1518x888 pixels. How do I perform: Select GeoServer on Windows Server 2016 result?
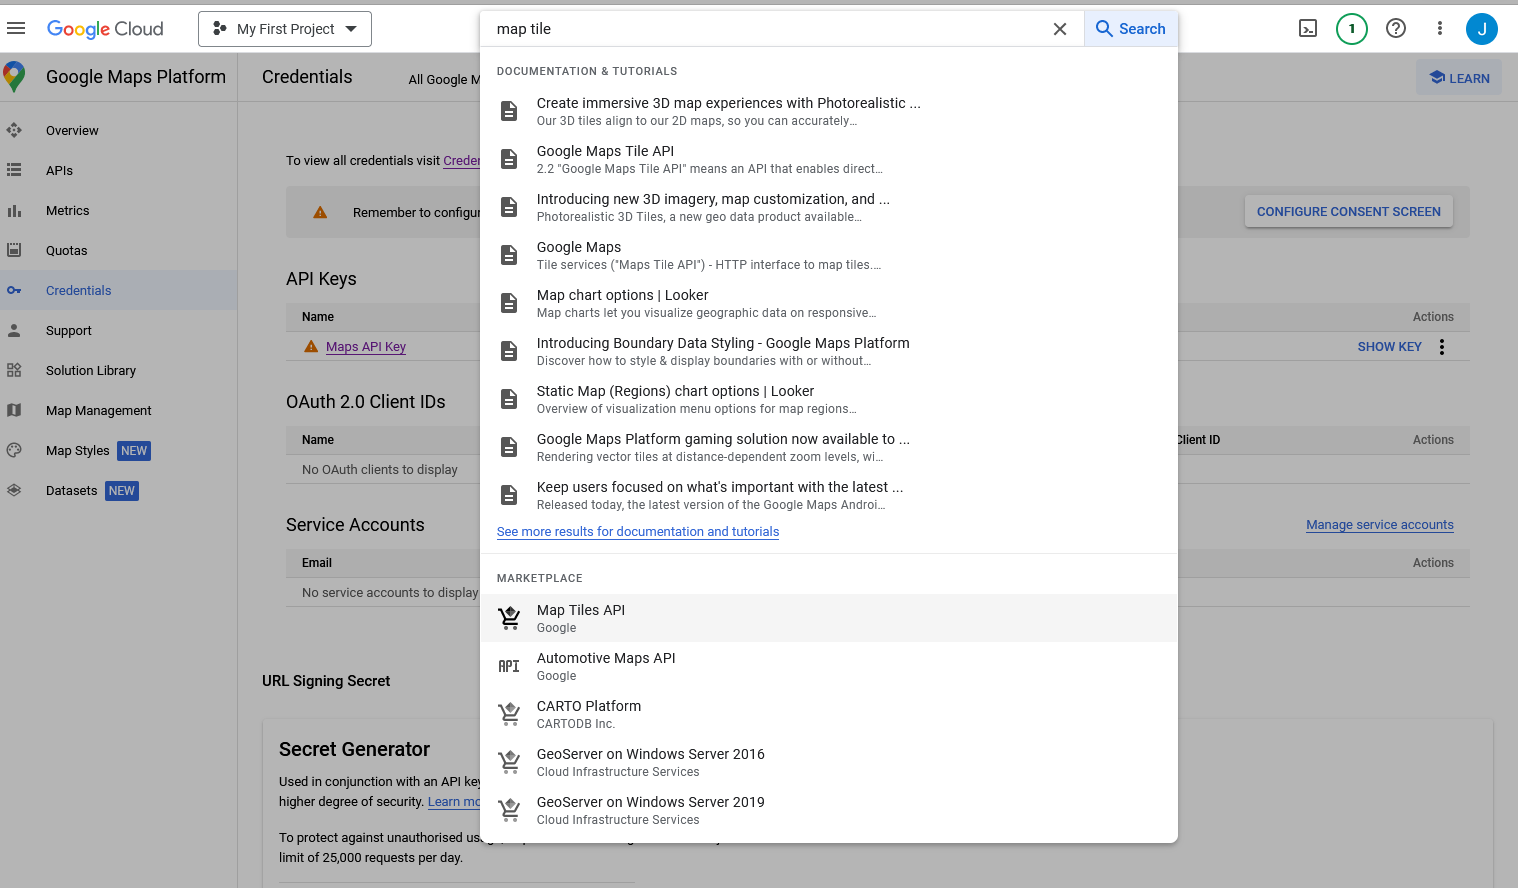(829, 762)
